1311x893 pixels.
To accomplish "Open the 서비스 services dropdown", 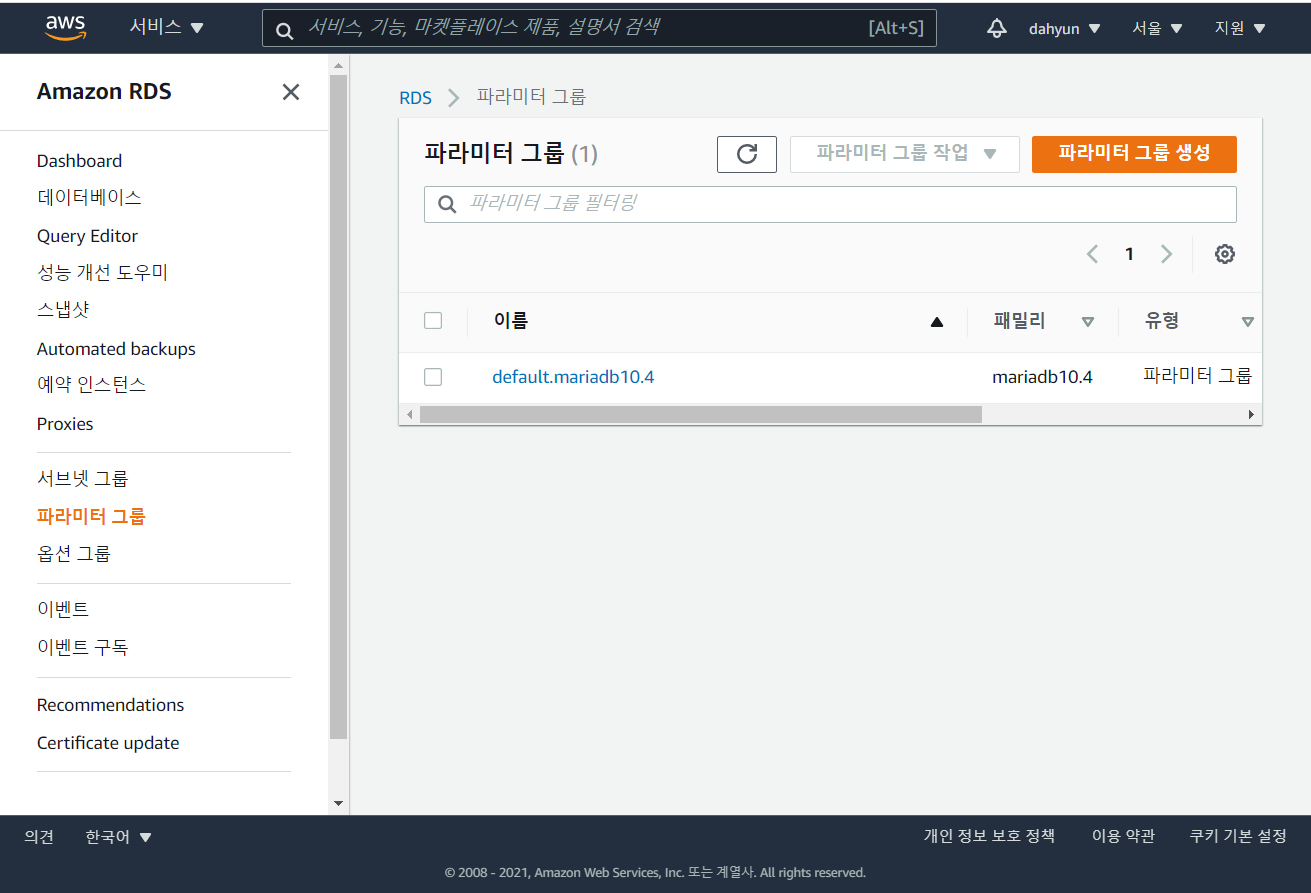I will [166, 28].
